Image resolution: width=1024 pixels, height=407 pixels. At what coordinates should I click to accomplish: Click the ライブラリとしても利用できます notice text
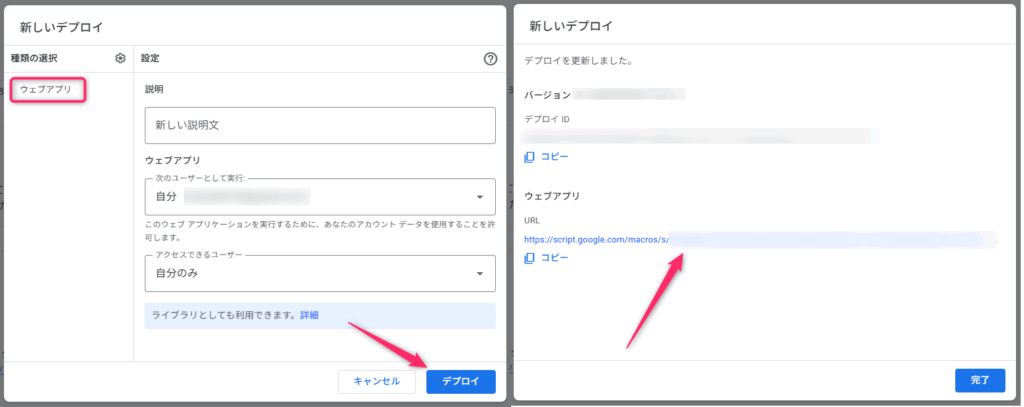pyautogui.click(x=225, y=315)
